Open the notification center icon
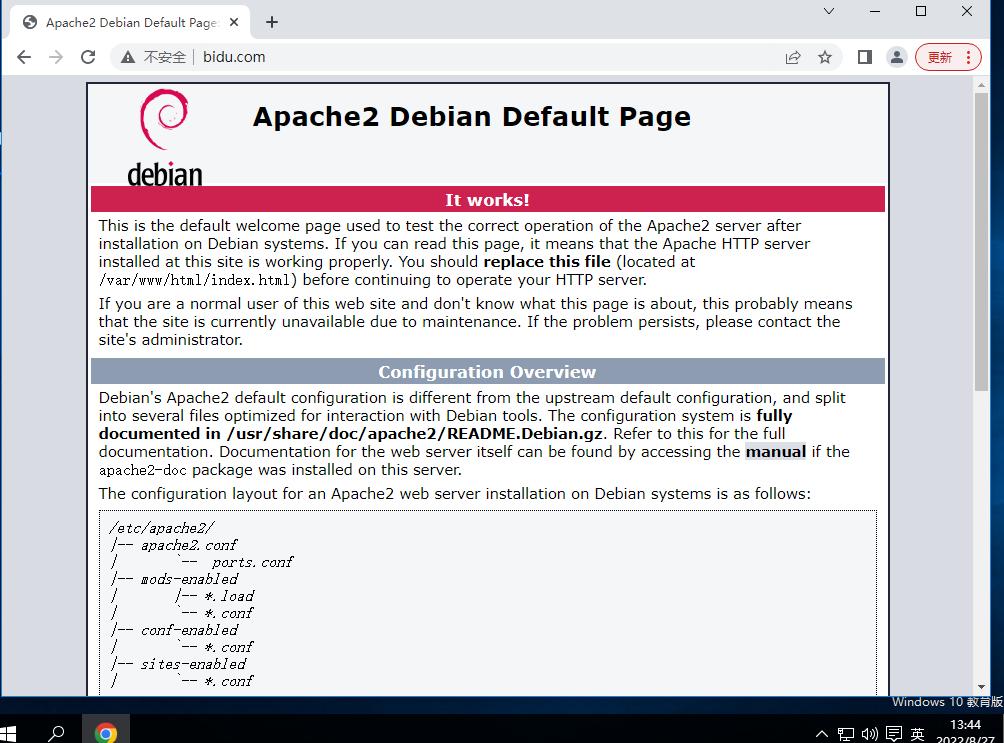This screenshot has height=743, width=1004. 894,734
